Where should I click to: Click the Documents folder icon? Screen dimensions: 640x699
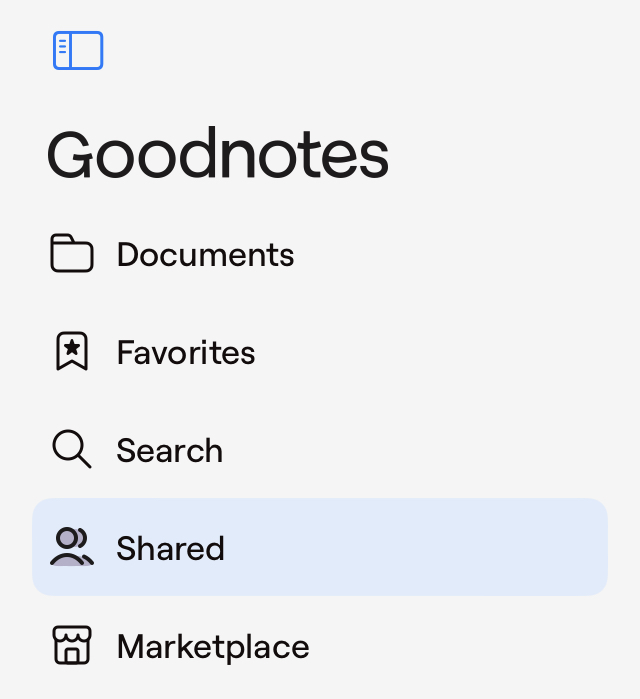(x=72, y=254)
